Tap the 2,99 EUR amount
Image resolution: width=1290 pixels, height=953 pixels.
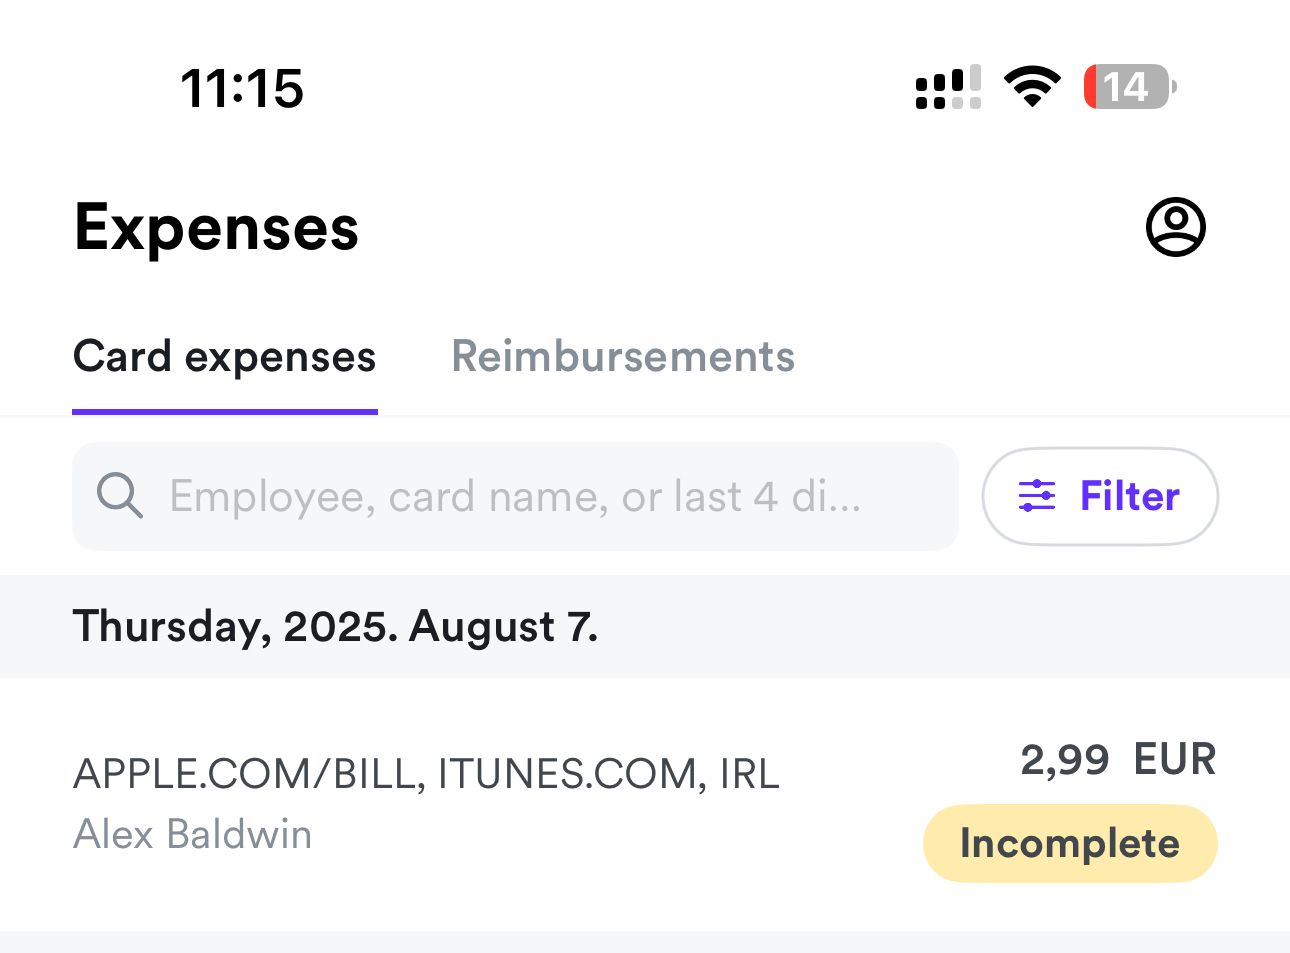(x=1118, y=759)
